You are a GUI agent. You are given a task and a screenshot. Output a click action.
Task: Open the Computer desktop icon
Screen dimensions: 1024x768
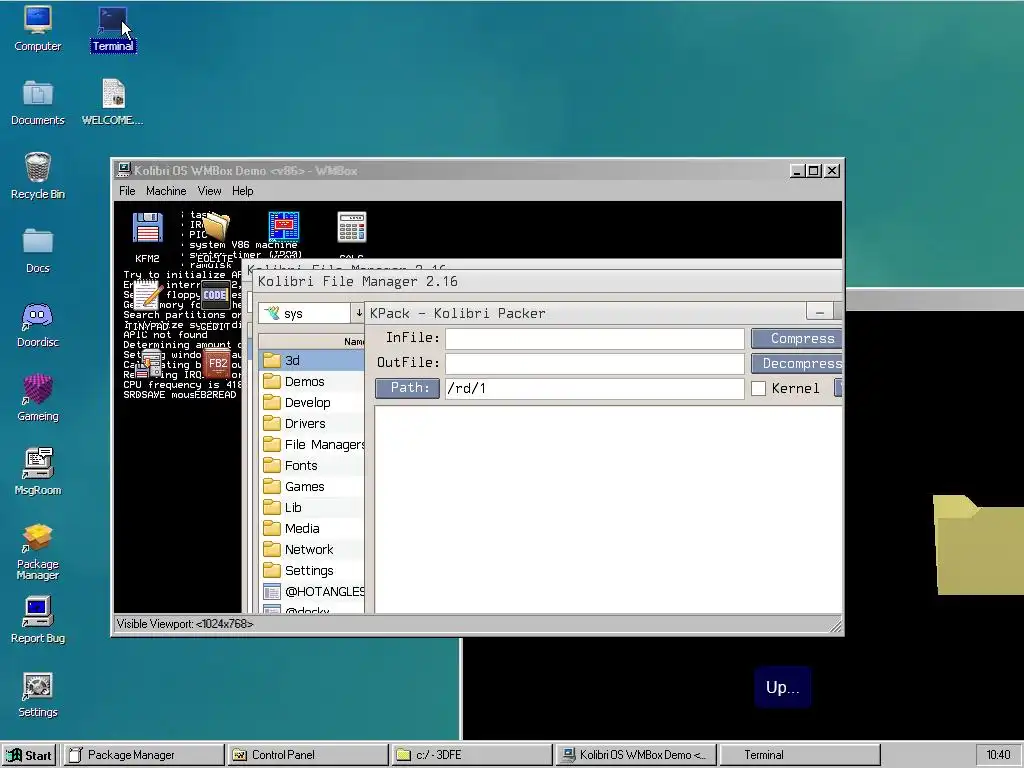[38, 29]
